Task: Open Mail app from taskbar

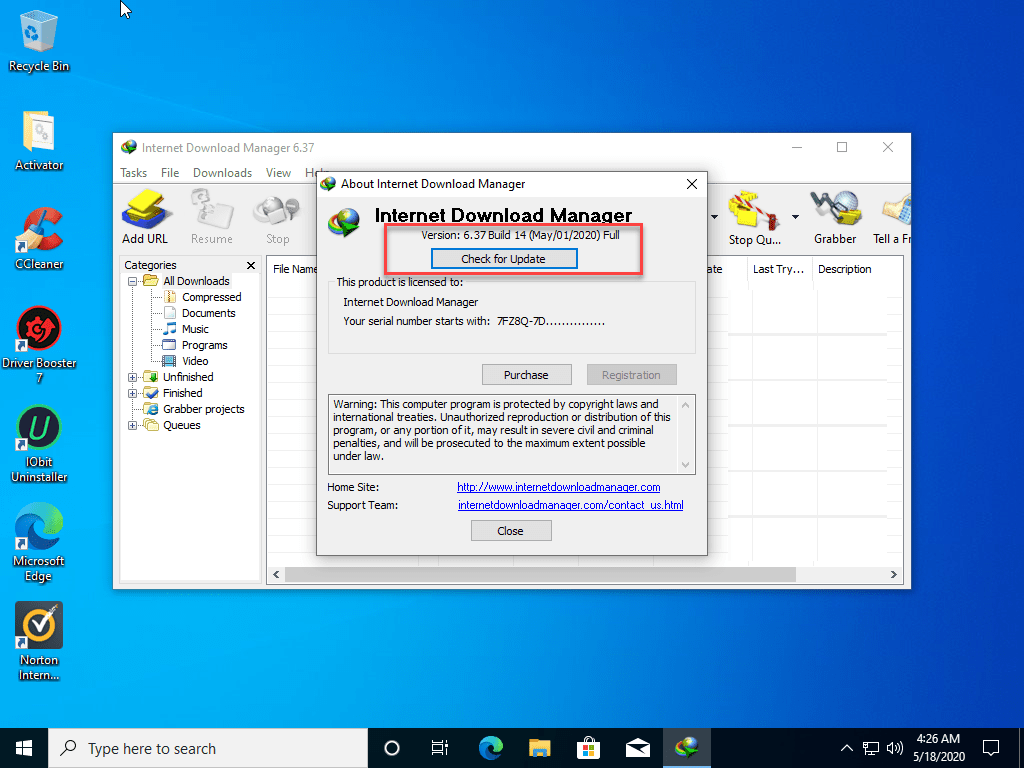Action: pos(637,748)
